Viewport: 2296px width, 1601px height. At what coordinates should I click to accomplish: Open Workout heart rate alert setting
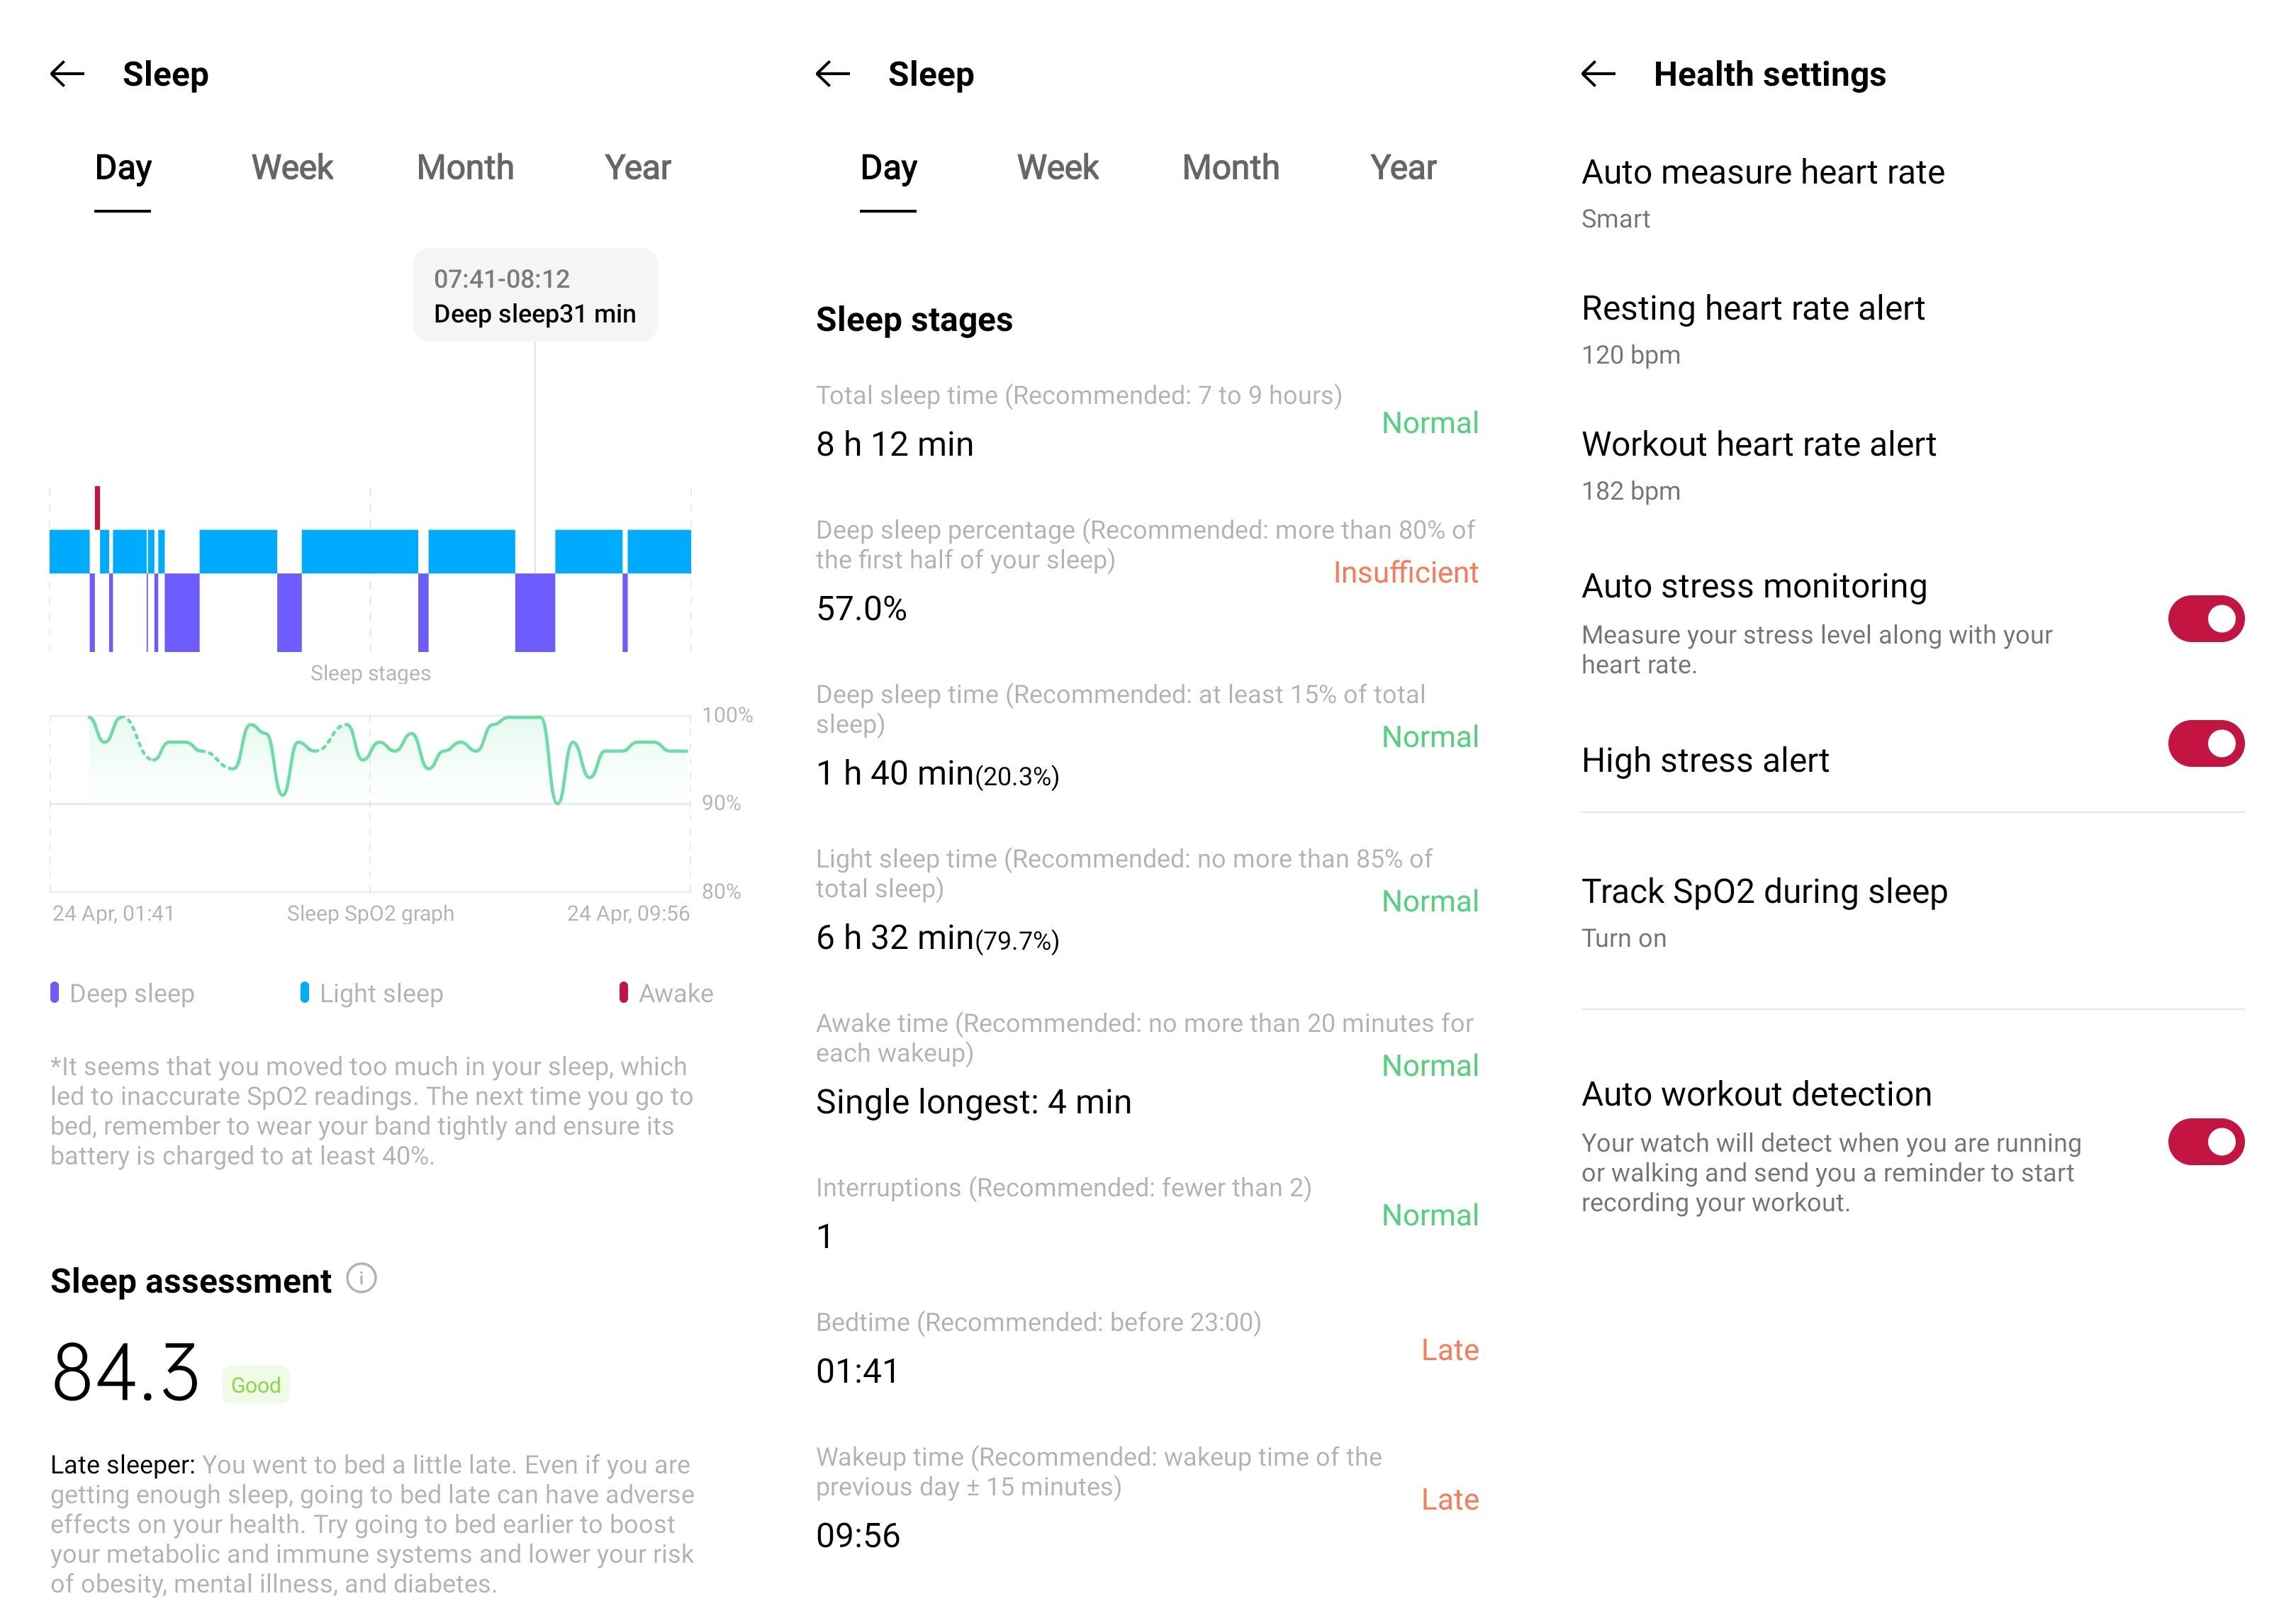1912,465
